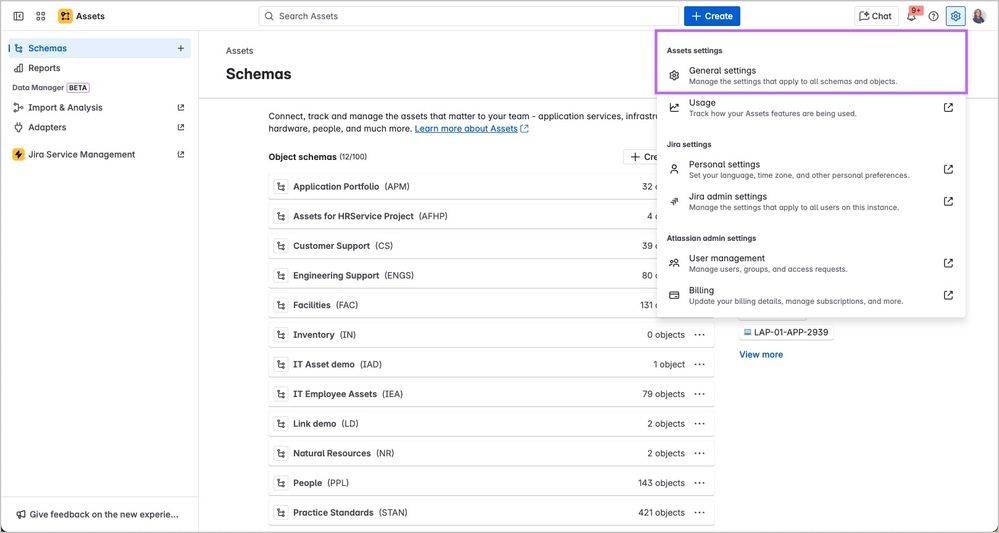Add a schema with the plus icon
This screenshot has height=533, width=999.
click(x=181, y=48)
